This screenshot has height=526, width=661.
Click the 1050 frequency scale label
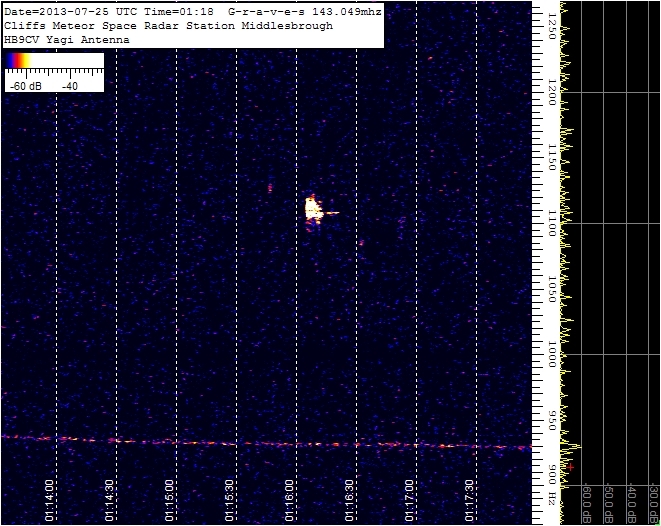tap(552, 289)
